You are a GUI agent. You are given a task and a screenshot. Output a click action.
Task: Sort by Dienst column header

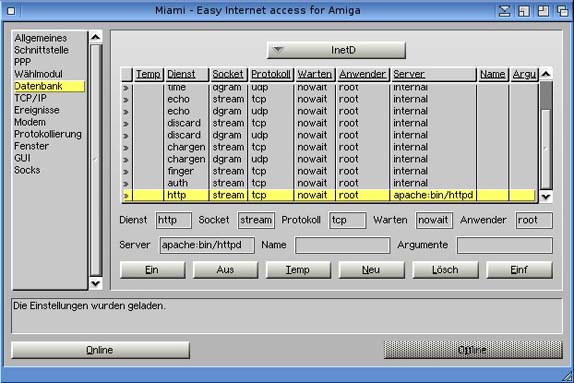pyautogui.click(x=187, y=74)
